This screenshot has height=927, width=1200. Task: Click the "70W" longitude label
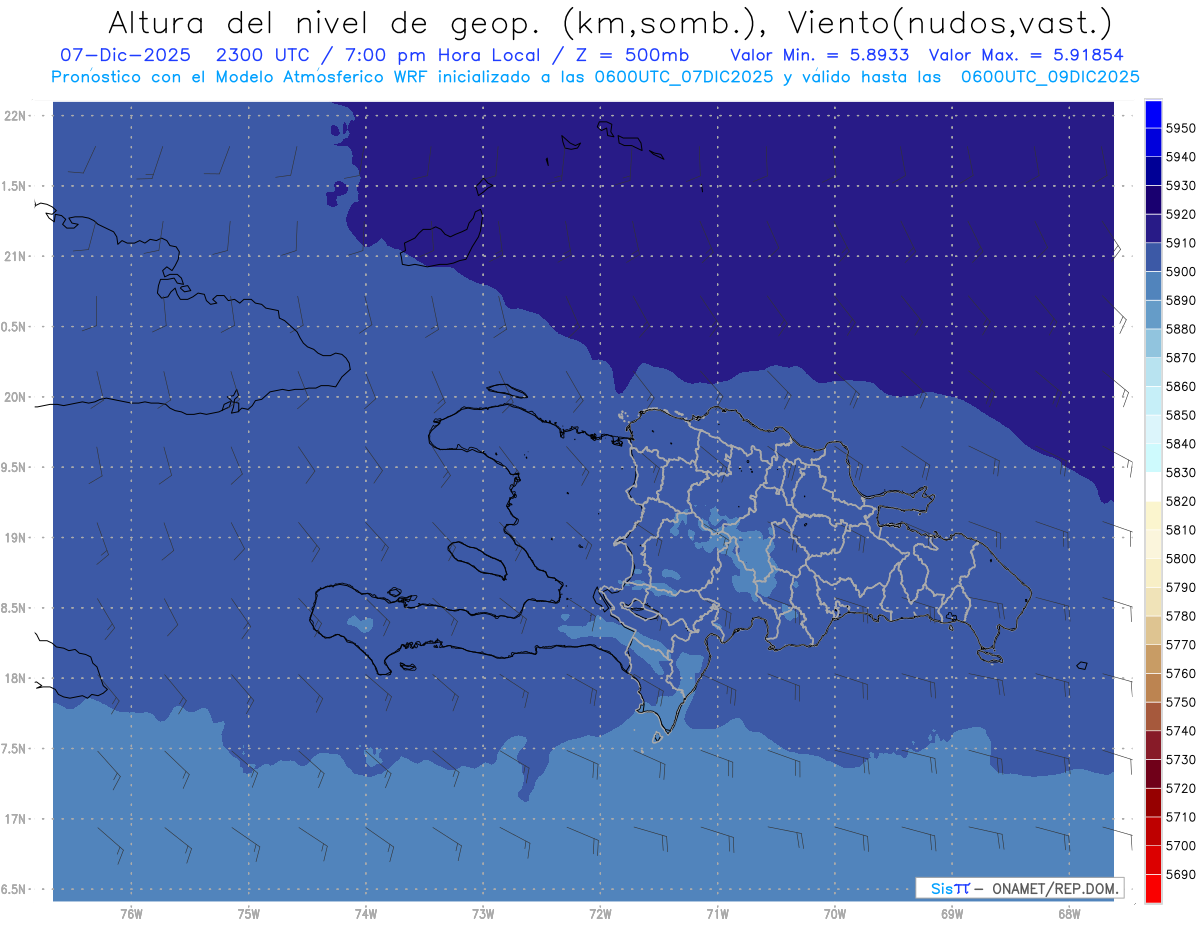coord(835,914)
